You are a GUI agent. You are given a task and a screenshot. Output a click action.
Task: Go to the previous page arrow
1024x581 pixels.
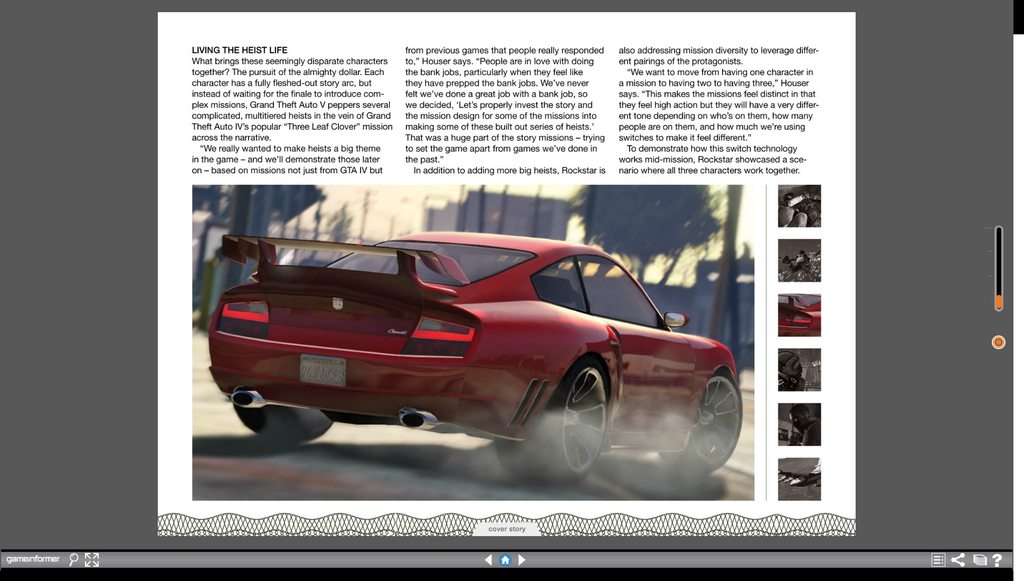point(488,560)
